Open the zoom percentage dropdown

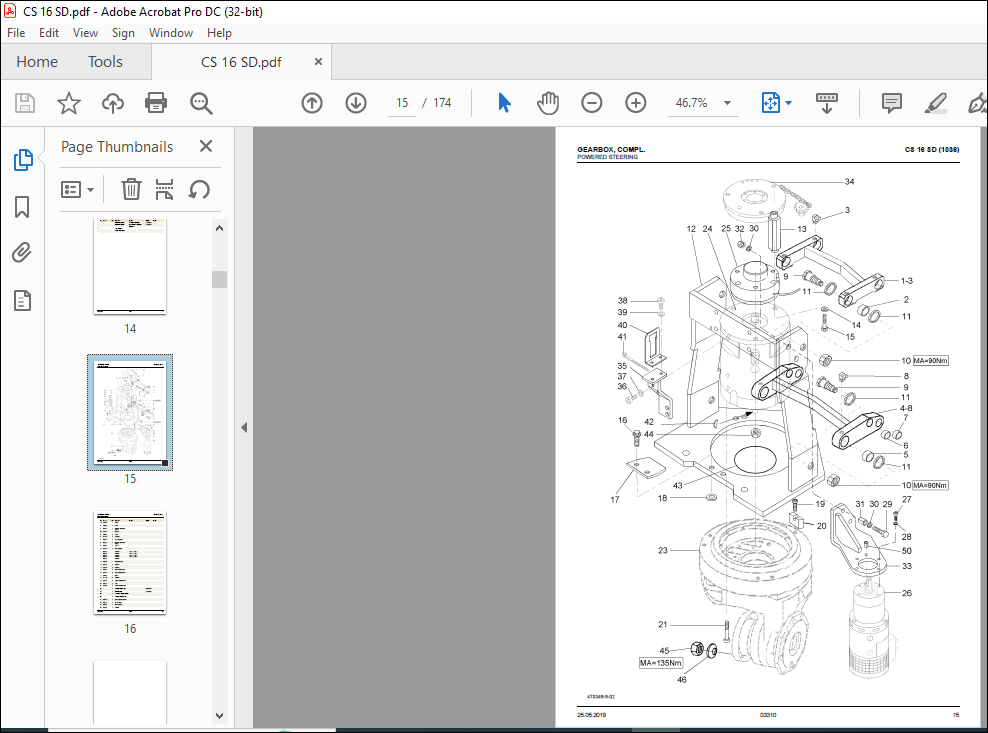(x=727, y=103)
